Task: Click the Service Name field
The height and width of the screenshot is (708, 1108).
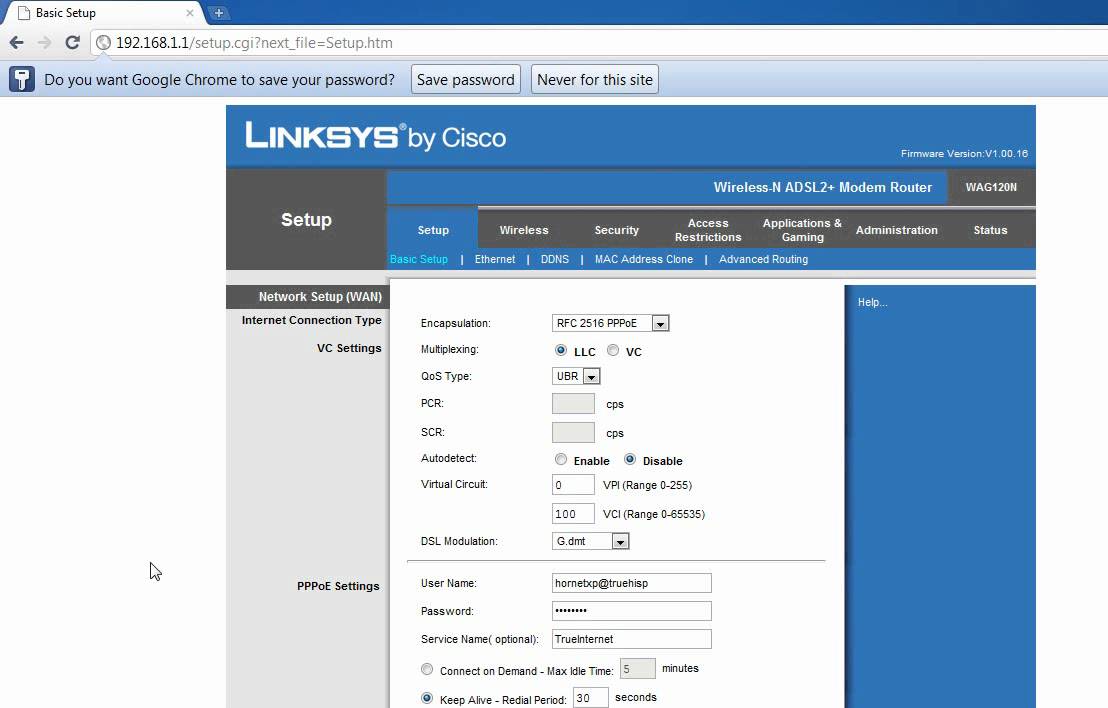Action: pos(632,639)
